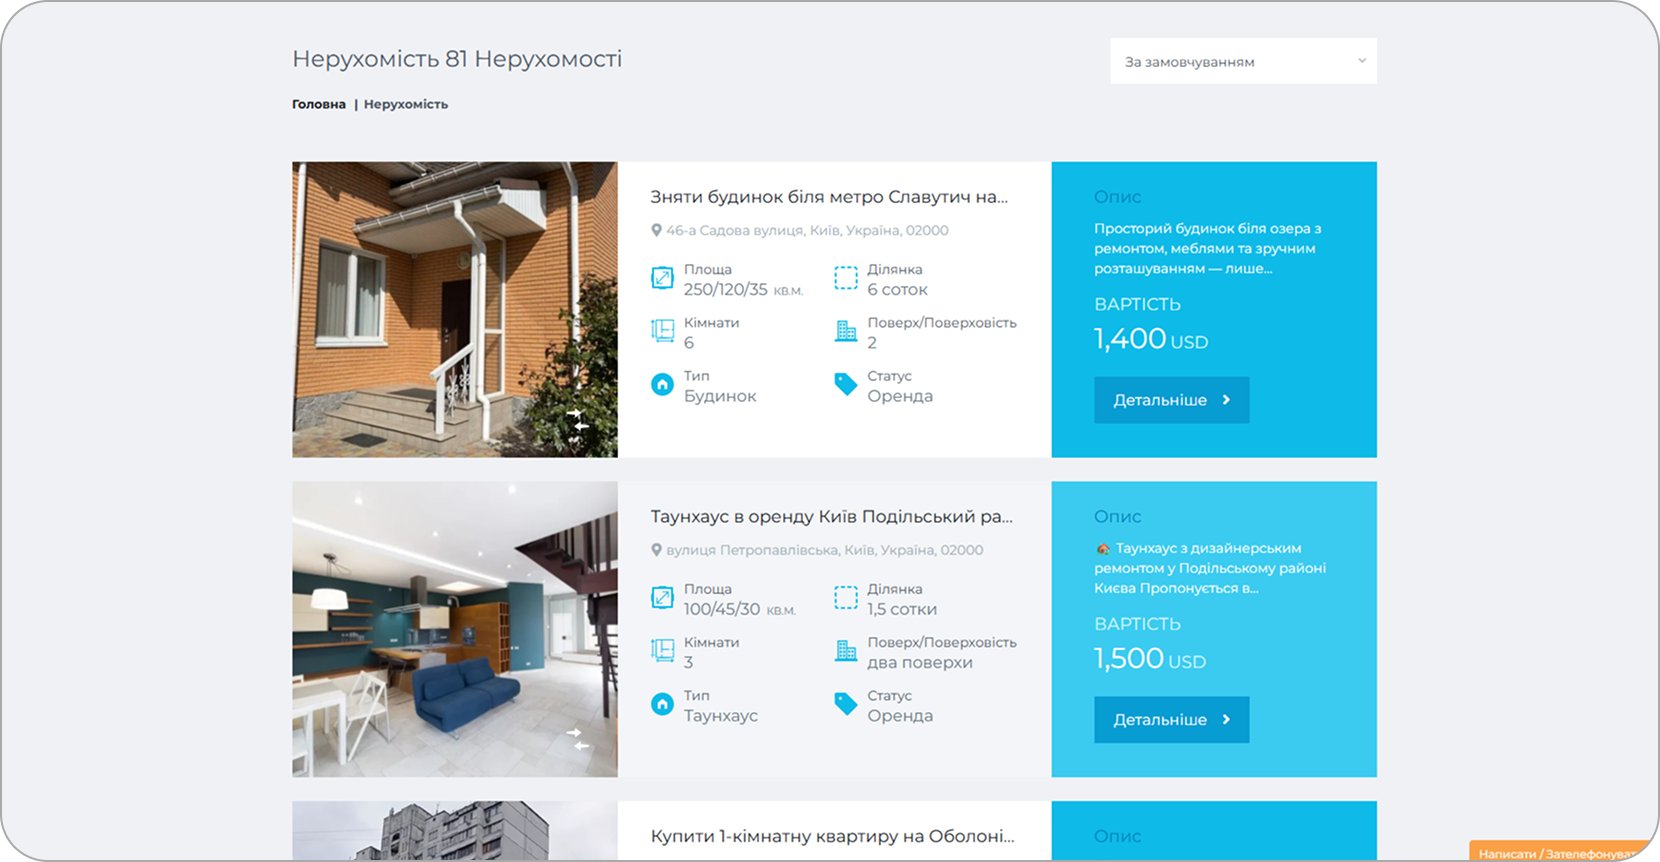
Task: Click the plot size icon beside 6 соток
Action: coord(846,278)
